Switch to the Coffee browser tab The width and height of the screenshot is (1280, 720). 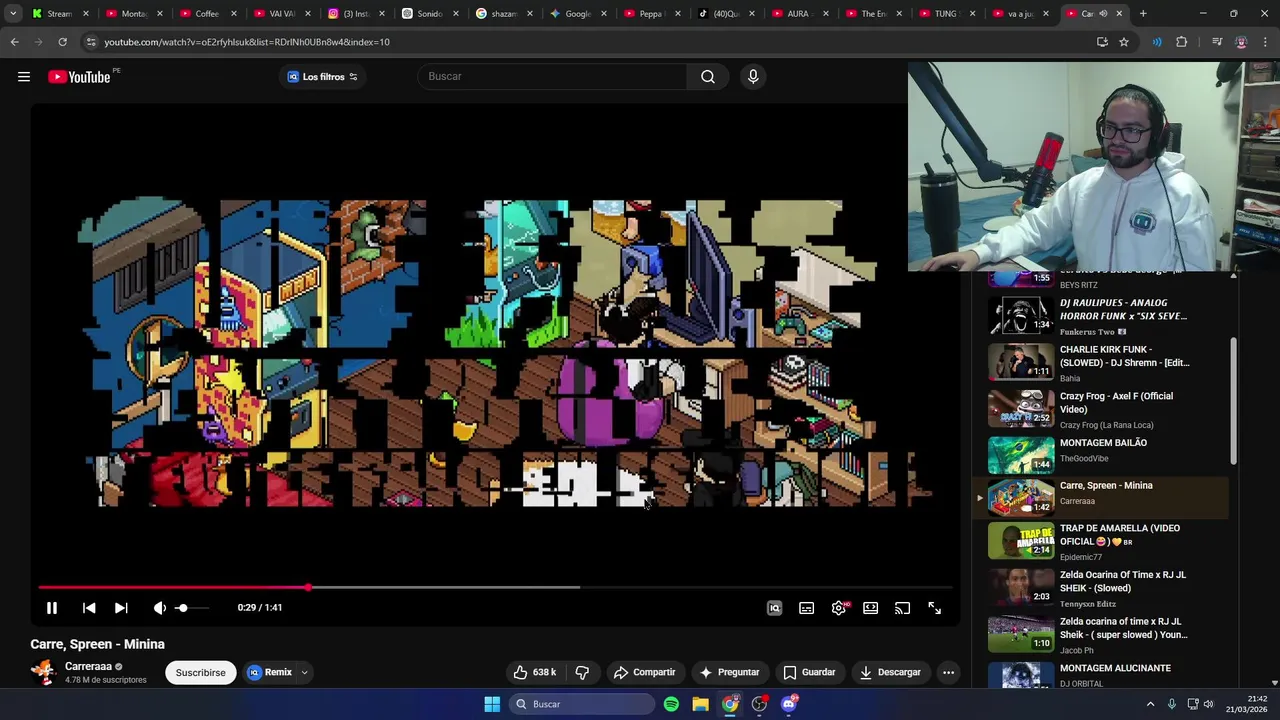(206, 14)
